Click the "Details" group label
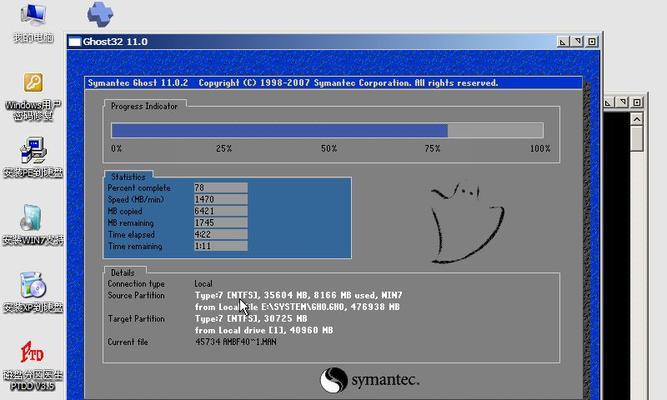The image size is (667, 400). tap(123, 273)
